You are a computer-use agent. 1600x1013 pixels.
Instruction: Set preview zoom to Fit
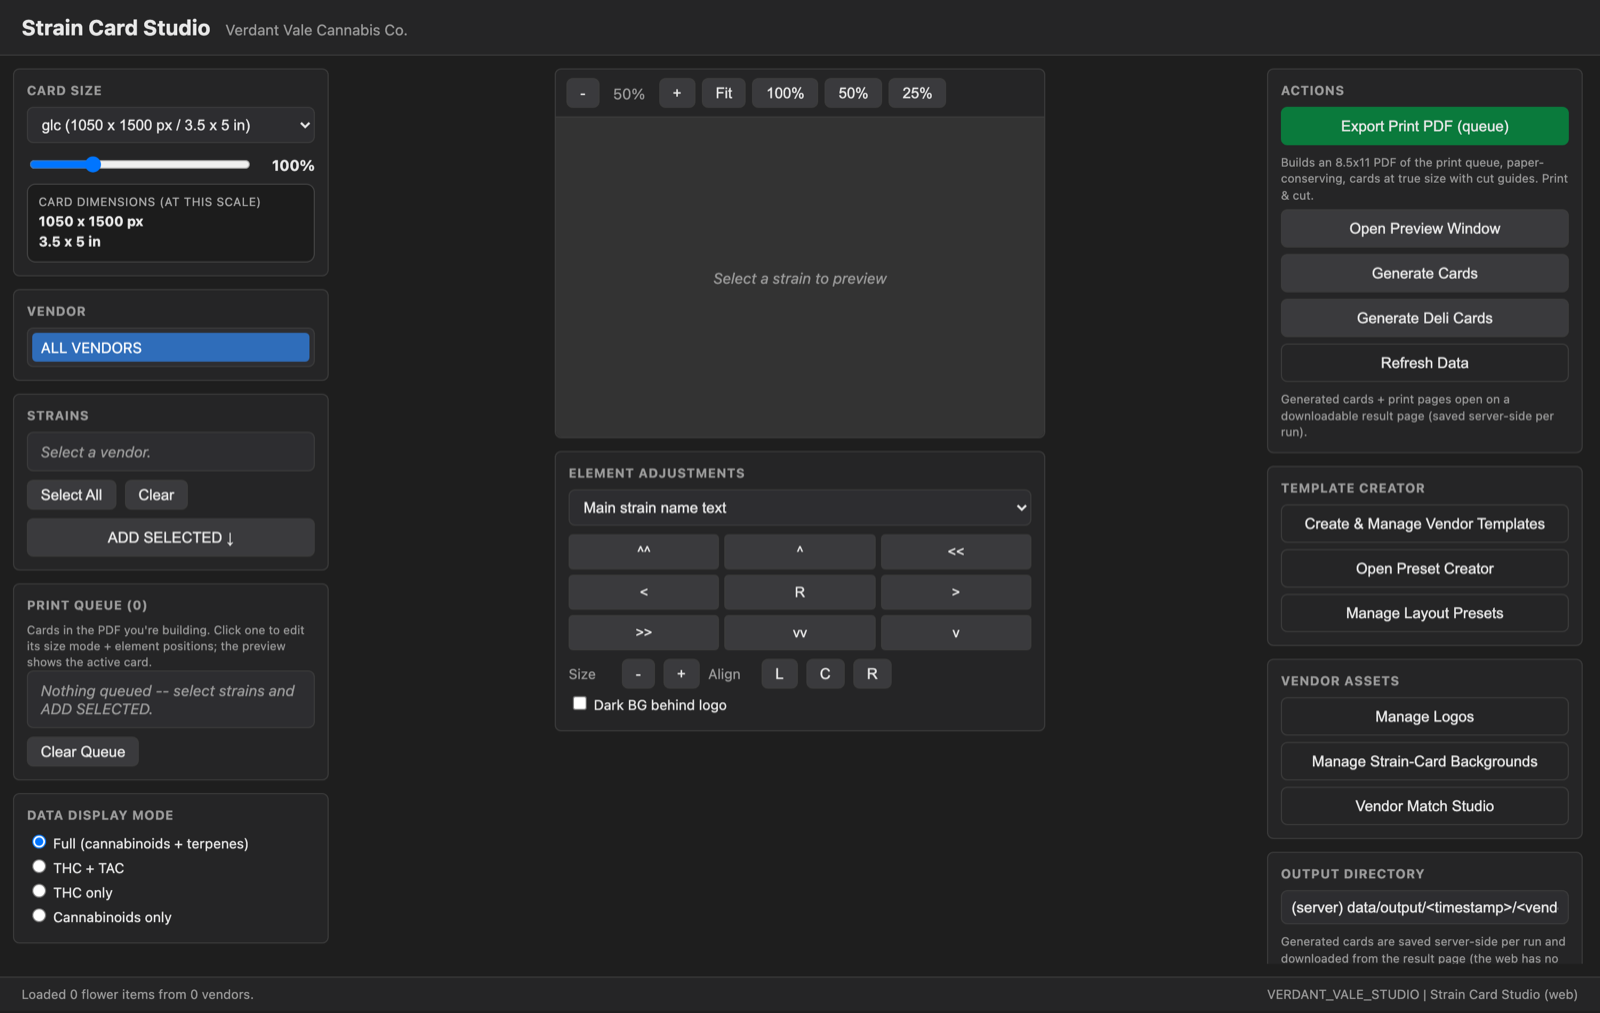(724, 93)
